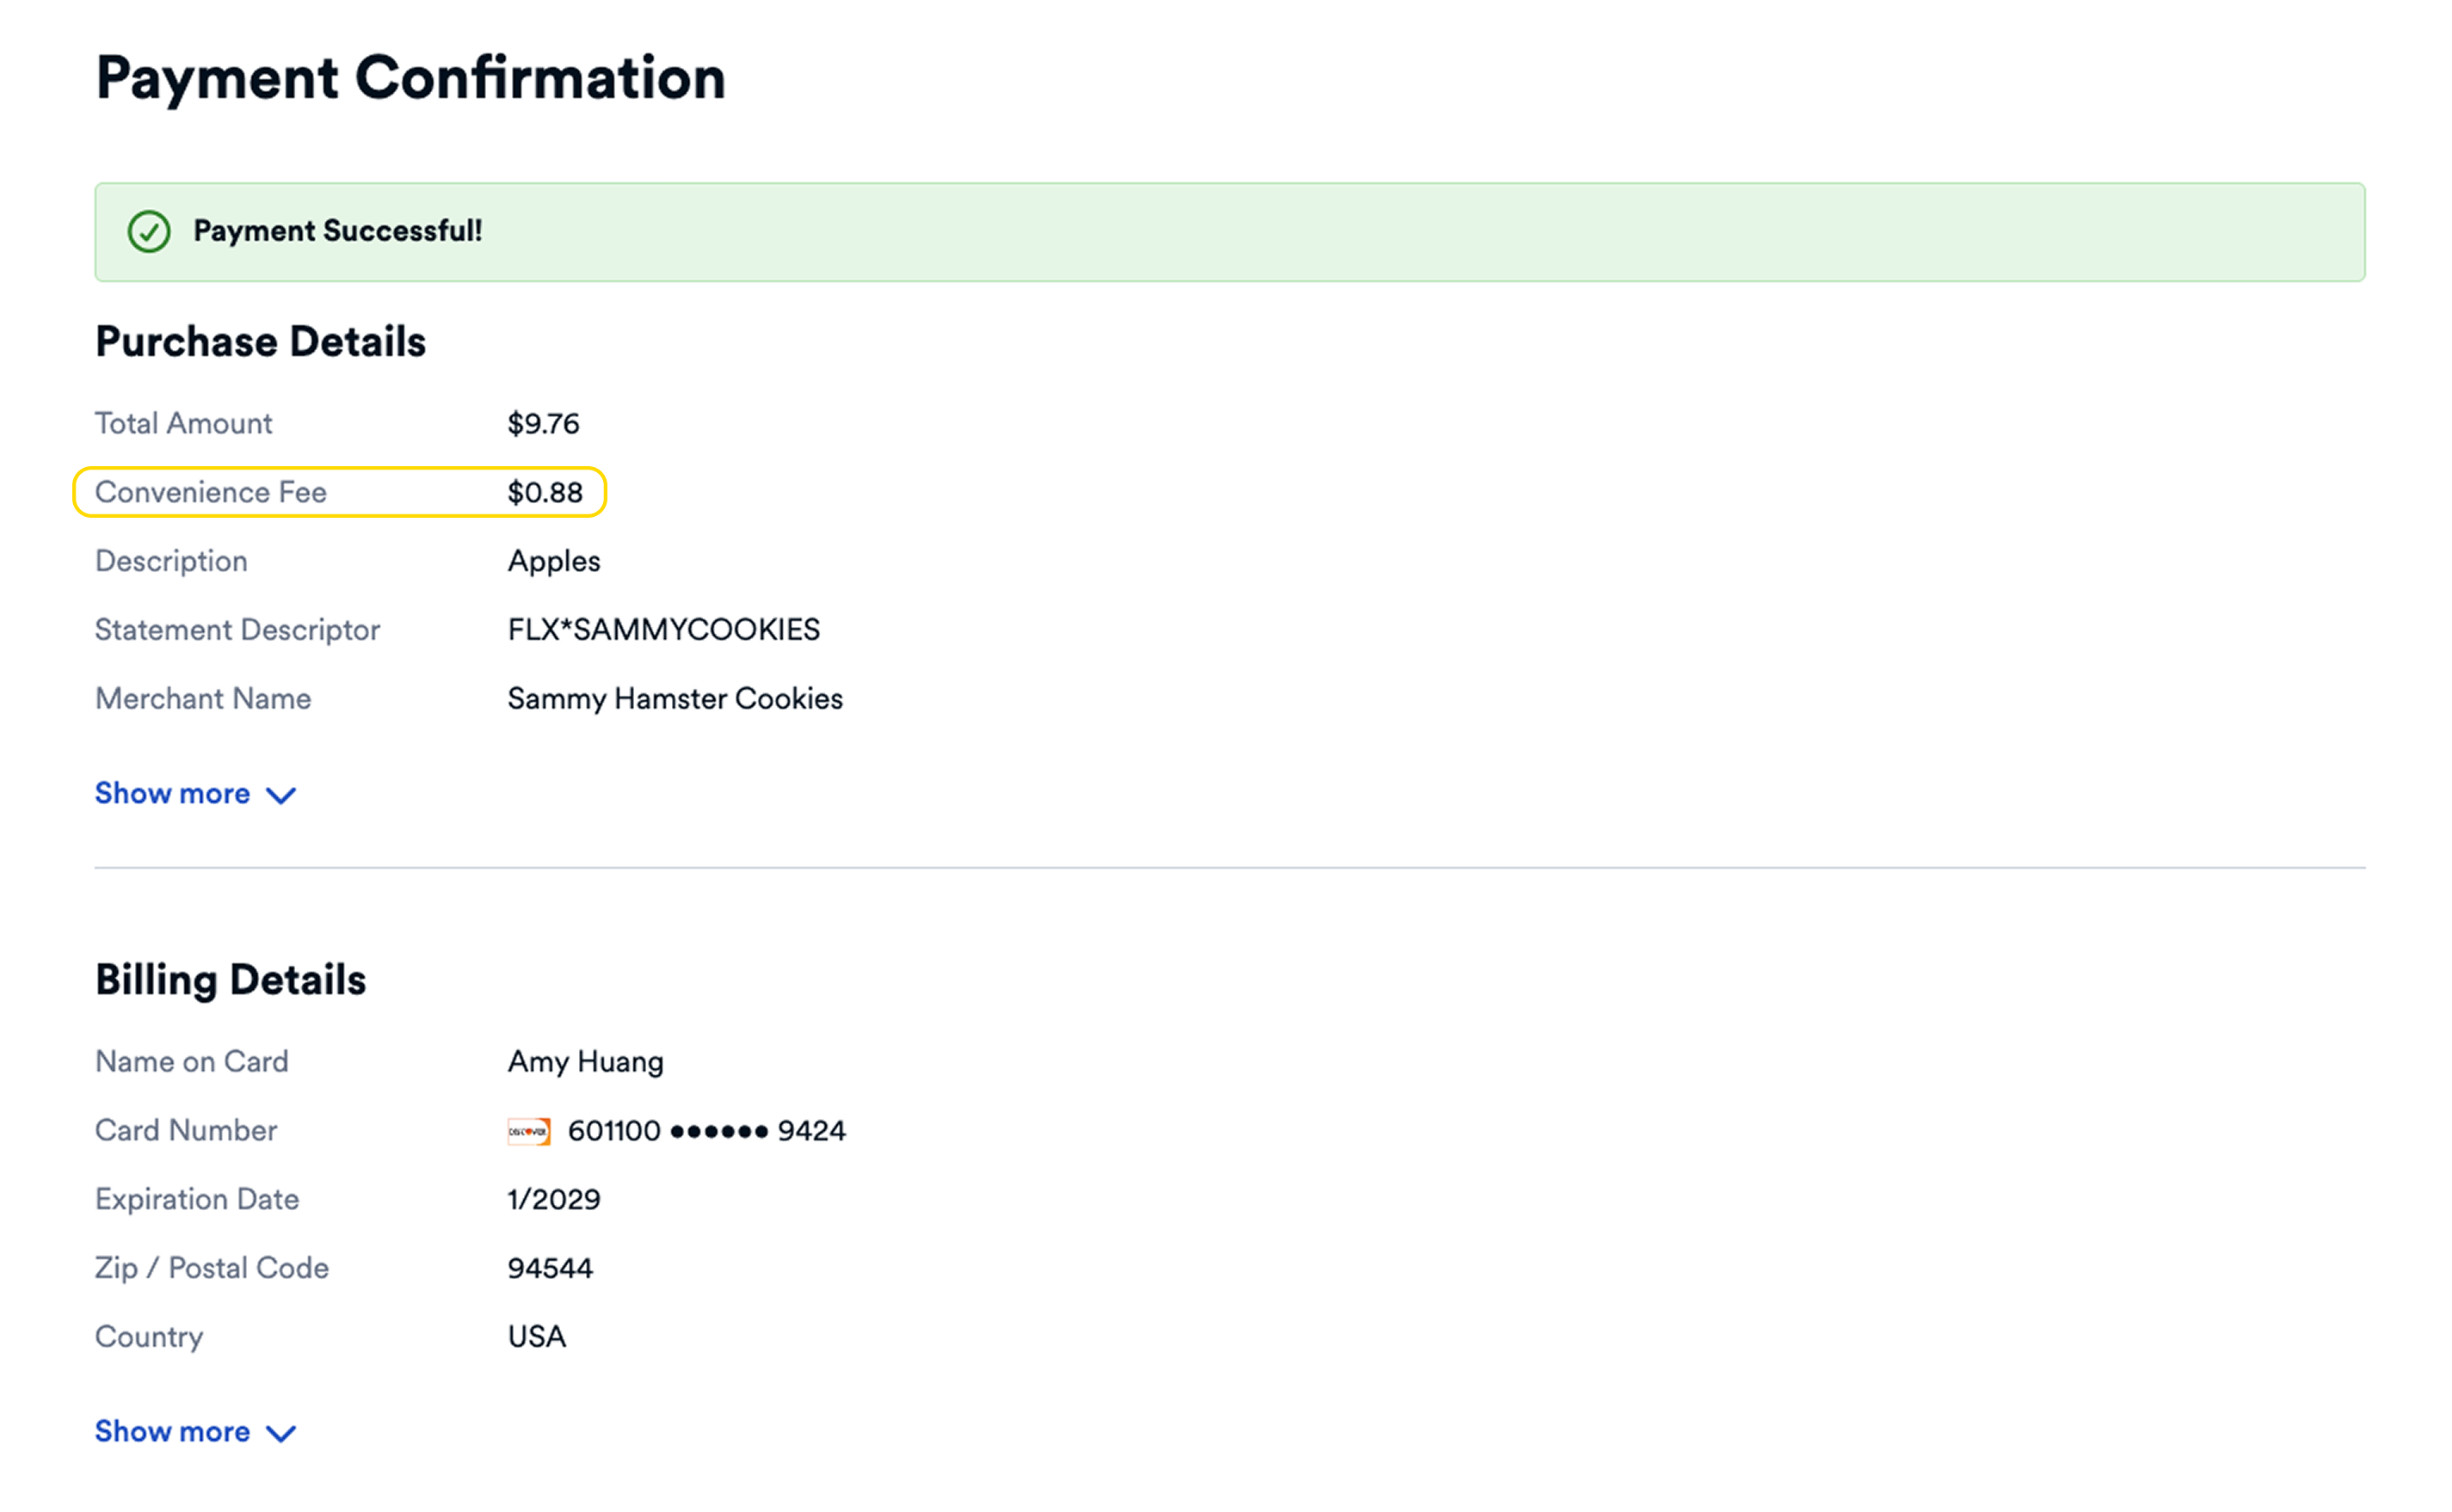Click the Purchase Details heading
The height and width of the screenshot is (1512, 2452).
pyautogui.click(x=260, y=342)
